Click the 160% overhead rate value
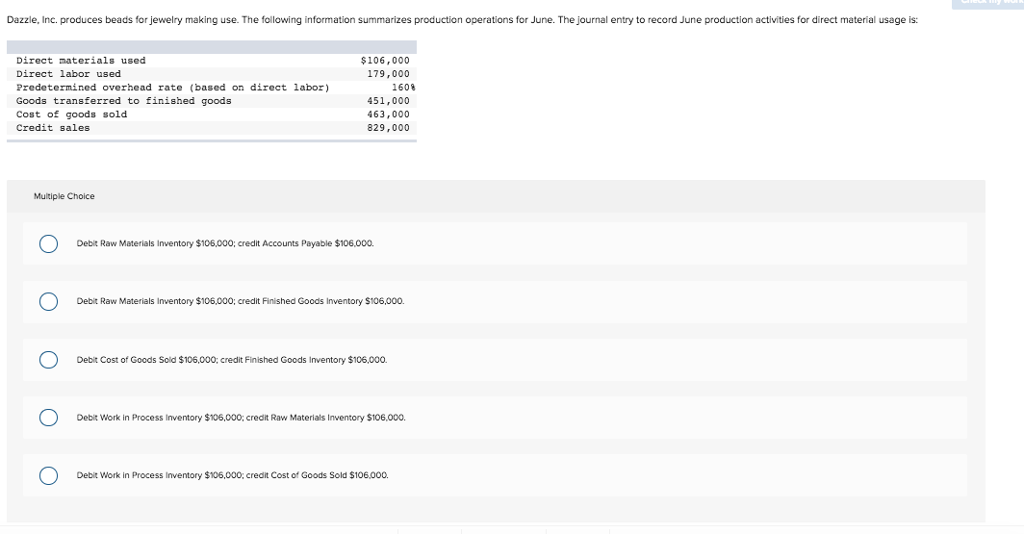1024x534 pixels. (398, 88)
